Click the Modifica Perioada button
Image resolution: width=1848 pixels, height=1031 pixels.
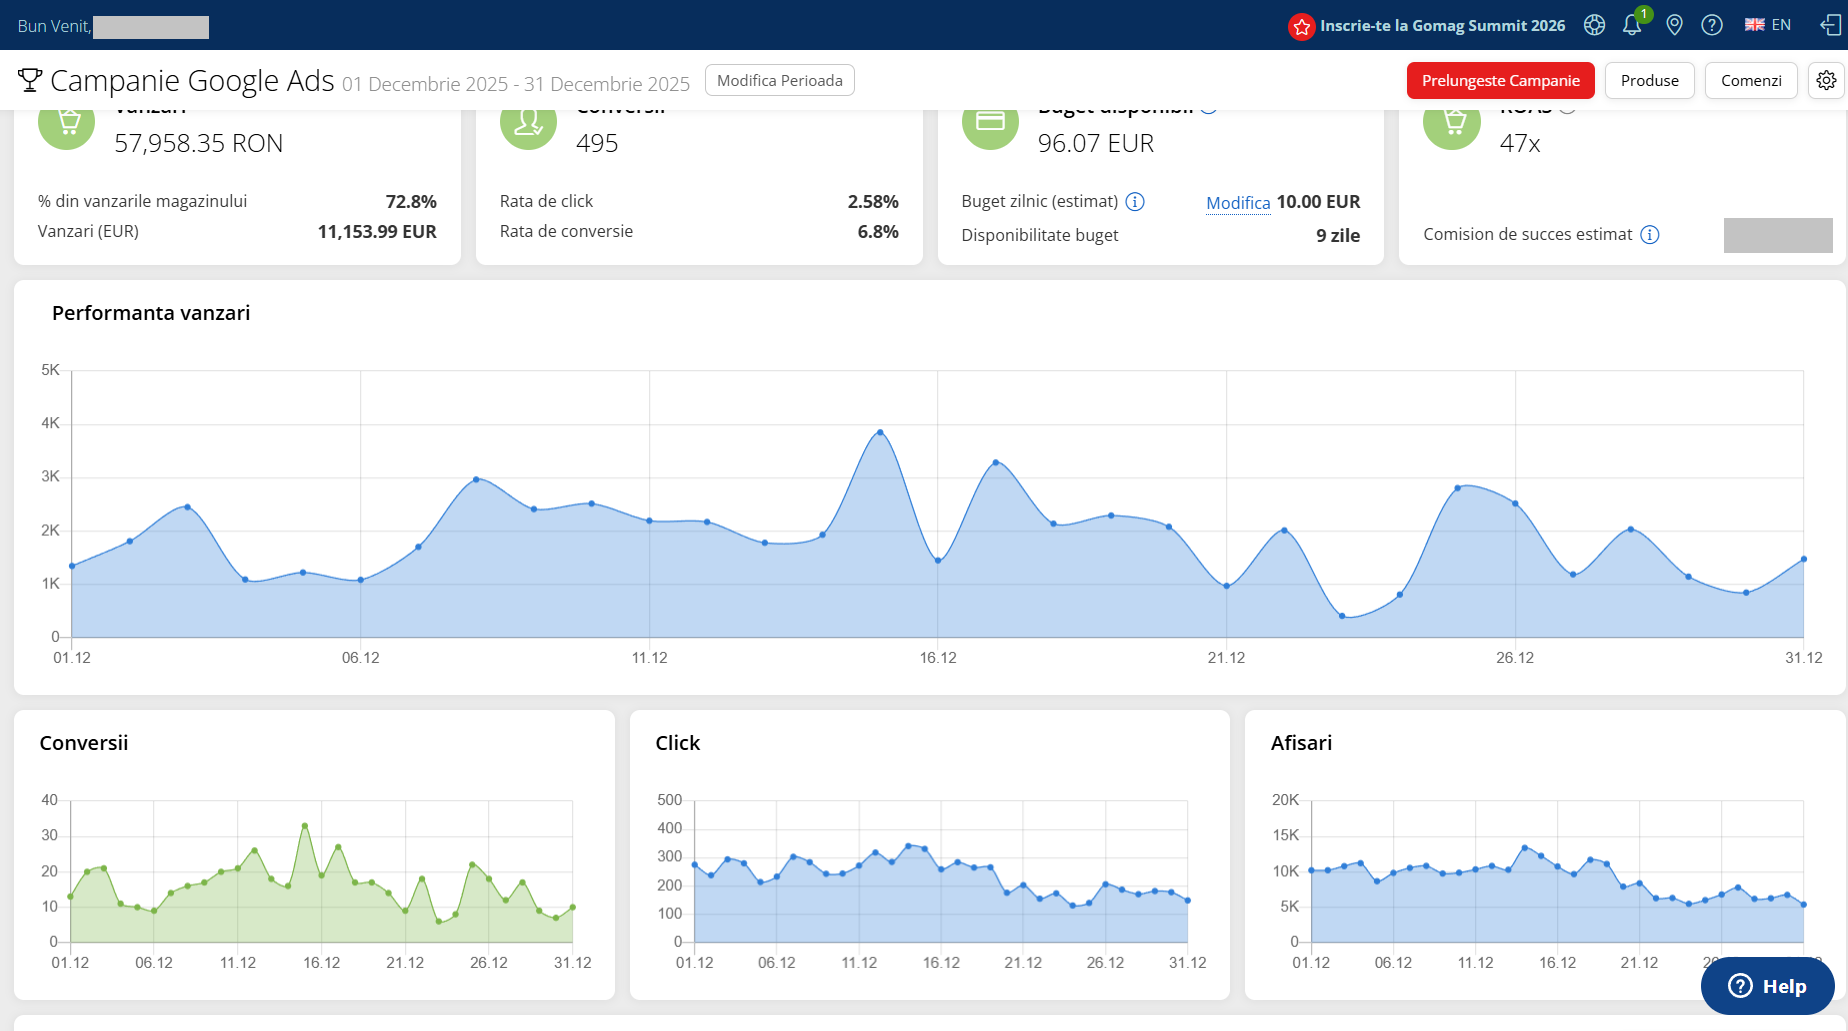[780, 81]
